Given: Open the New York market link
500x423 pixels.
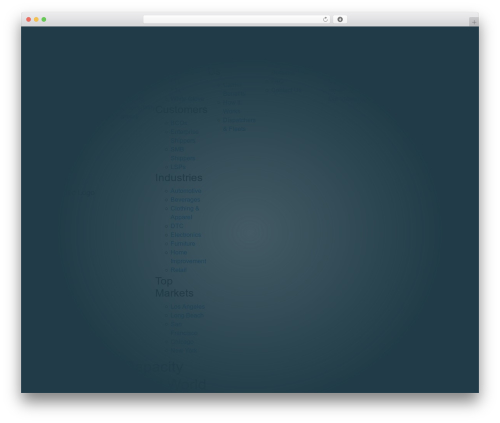Looking at the screenshot, I should coord(184,350).
